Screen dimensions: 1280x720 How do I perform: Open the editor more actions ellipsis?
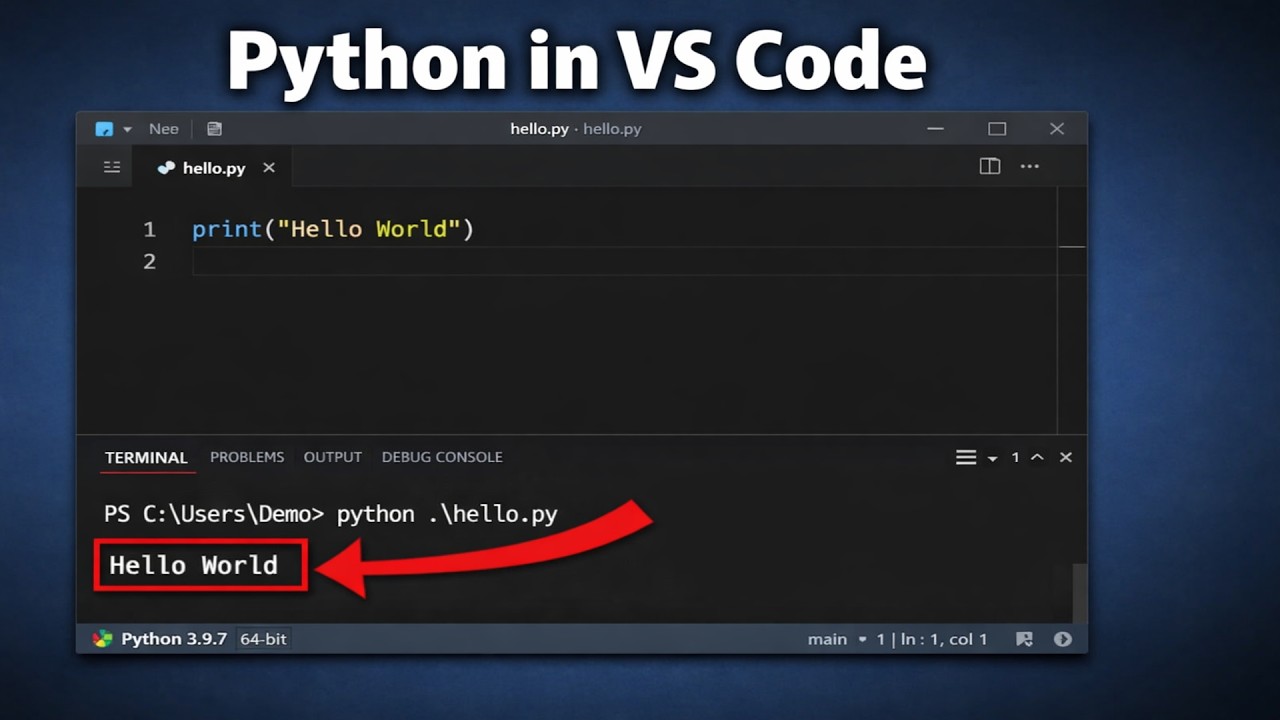(x=1030, y=167)
